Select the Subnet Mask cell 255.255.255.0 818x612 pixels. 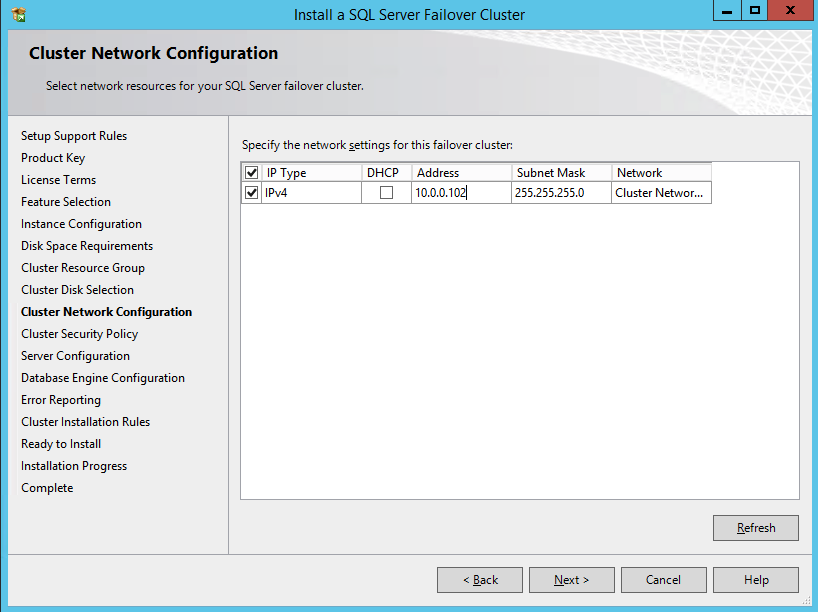(x=561, y=193)
